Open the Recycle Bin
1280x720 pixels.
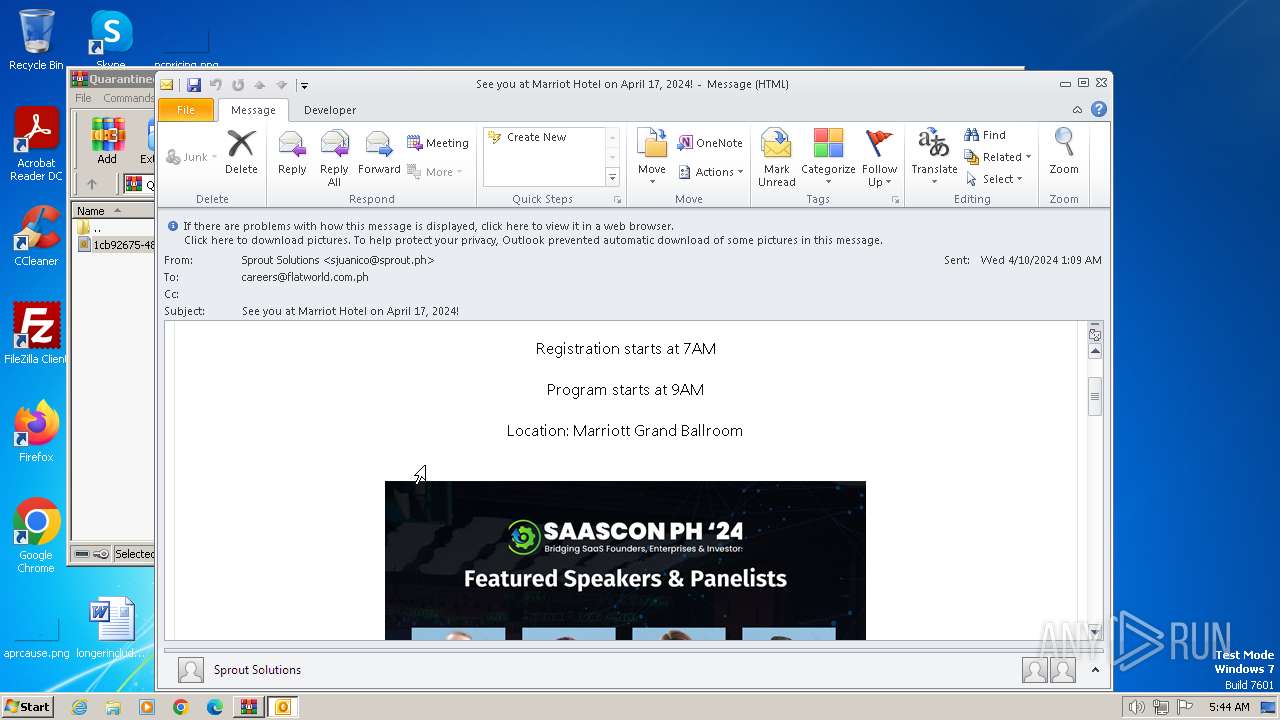click(x=36, y=41)
